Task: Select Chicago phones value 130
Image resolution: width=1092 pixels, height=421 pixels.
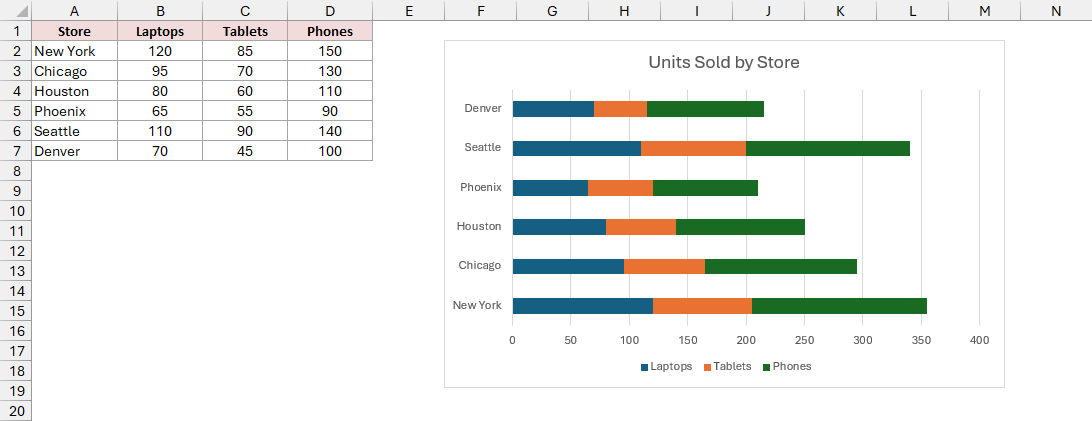Action: click(x=330, y=71)
